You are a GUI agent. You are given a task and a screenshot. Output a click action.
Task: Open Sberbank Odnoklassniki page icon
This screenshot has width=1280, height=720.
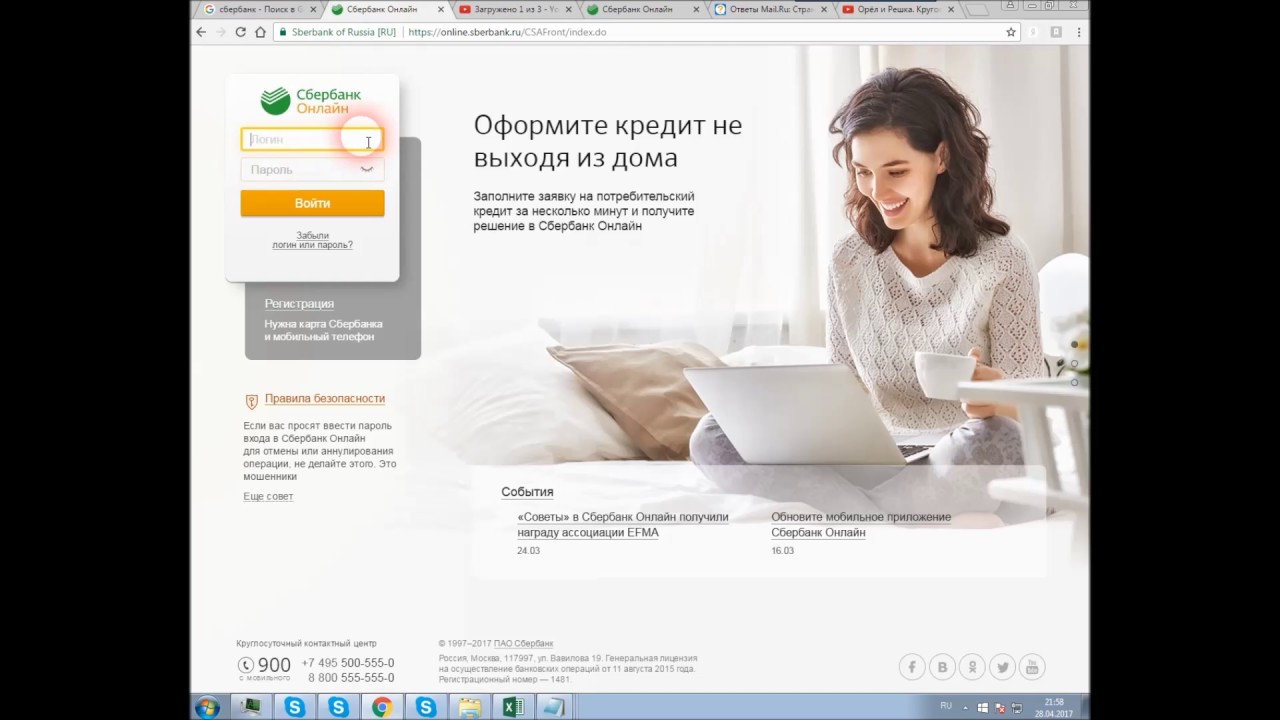coord(972,667)
